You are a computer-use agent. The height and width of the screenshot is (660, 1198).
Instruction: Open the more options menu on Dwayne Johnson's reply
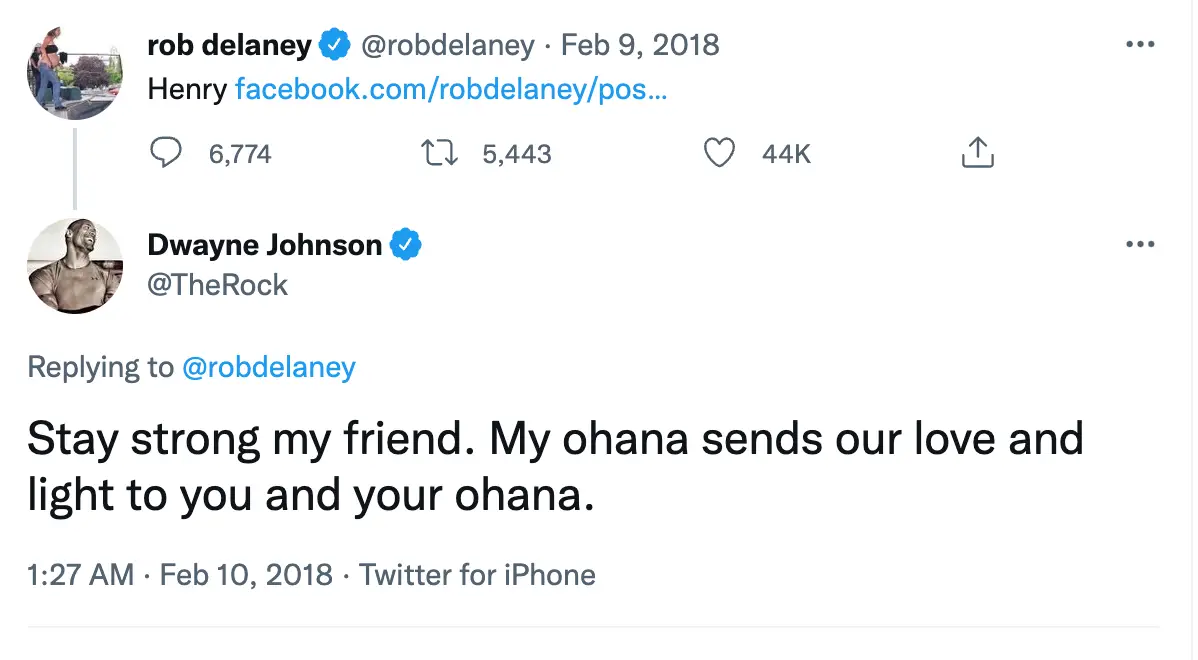[1141, 243]
